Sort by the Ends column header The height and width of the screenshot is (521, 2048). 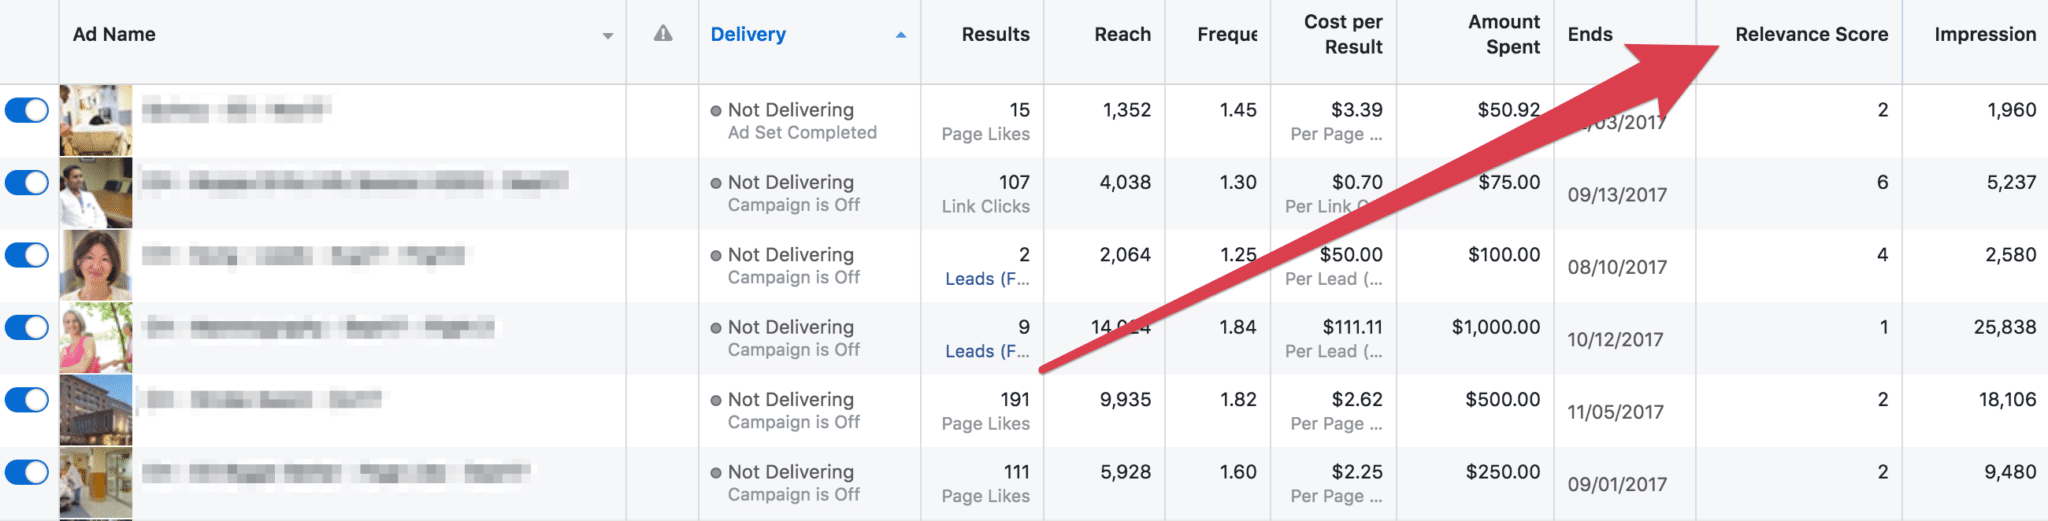pyautogui.click(x=1589, y=34)
